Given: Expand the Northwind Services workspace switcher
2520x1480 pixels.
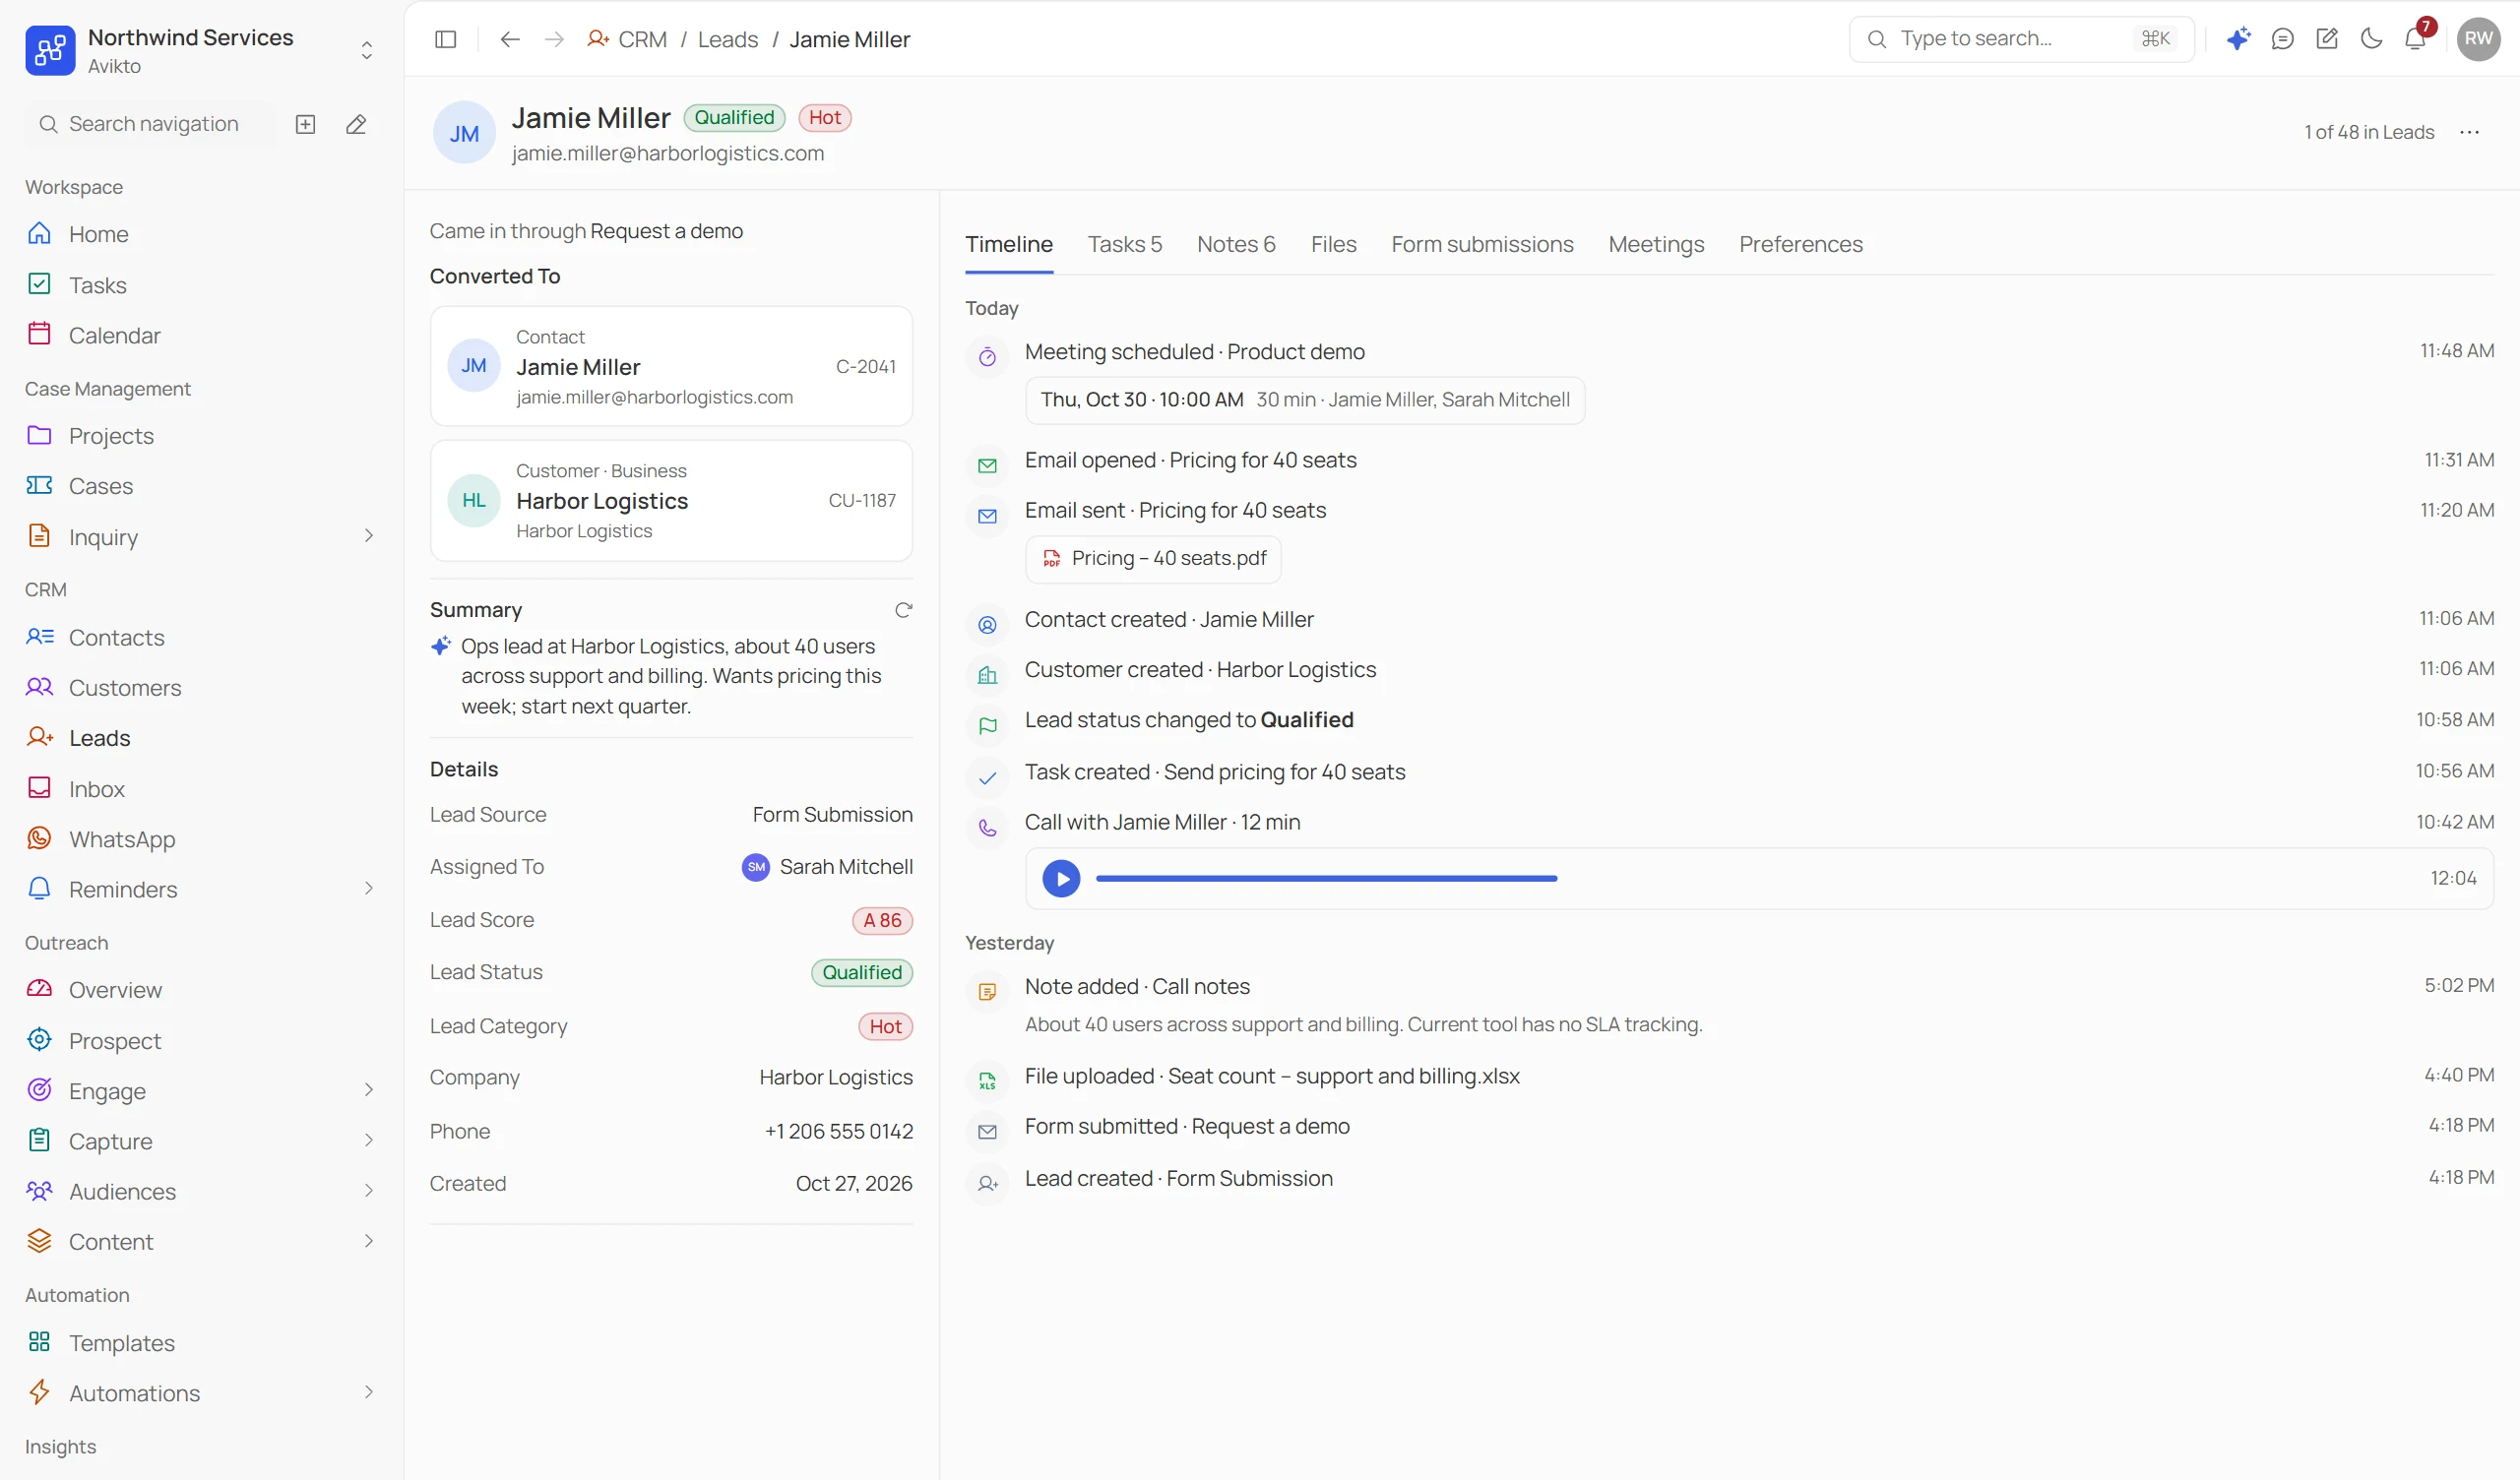Looking at the screenshot, I should point(367,50).
